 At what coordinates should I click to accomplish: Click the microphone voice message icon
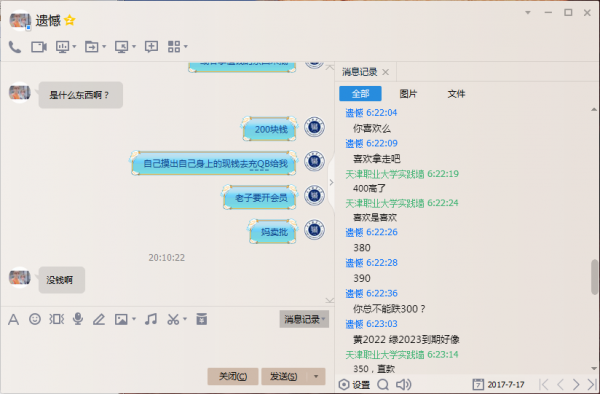pyautogui.click(x=78, y=319)
